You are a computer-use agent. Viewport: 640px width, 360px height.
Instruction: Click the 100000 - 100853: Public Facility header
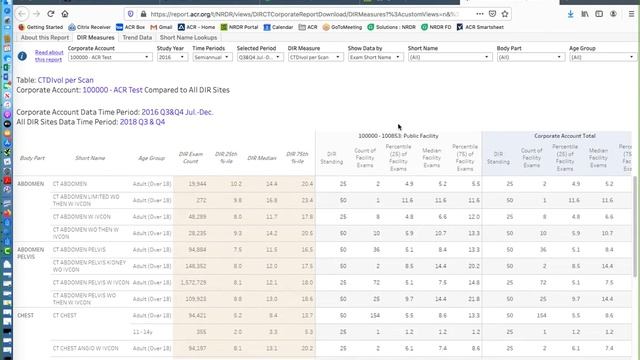click(398, 136)
